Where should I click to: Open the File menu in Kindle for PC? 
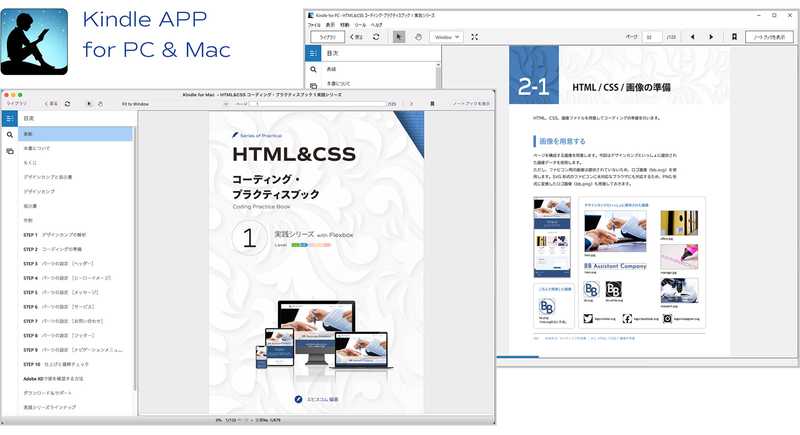314,24
